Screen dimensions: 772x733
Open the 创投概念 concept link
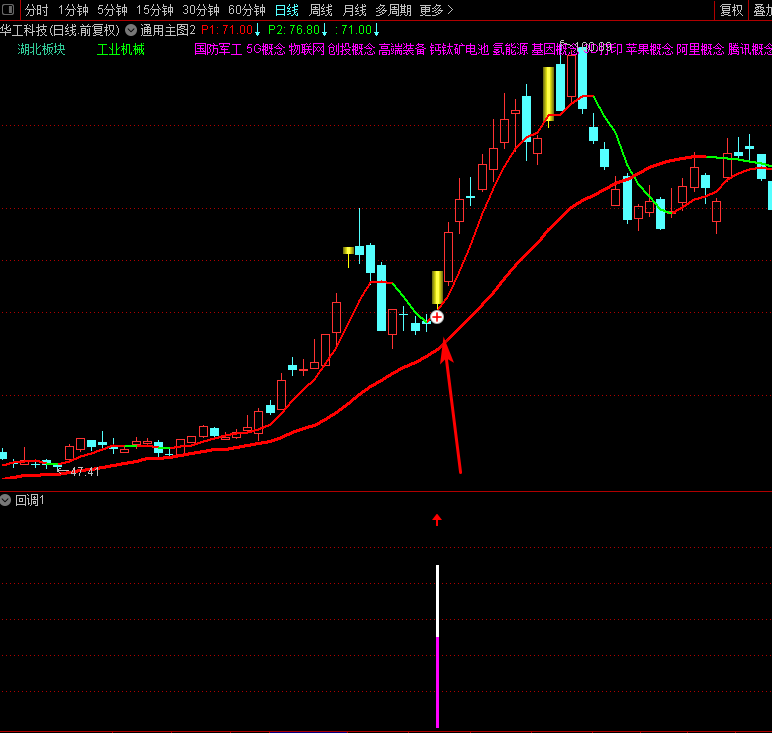[x=352, y=49]
